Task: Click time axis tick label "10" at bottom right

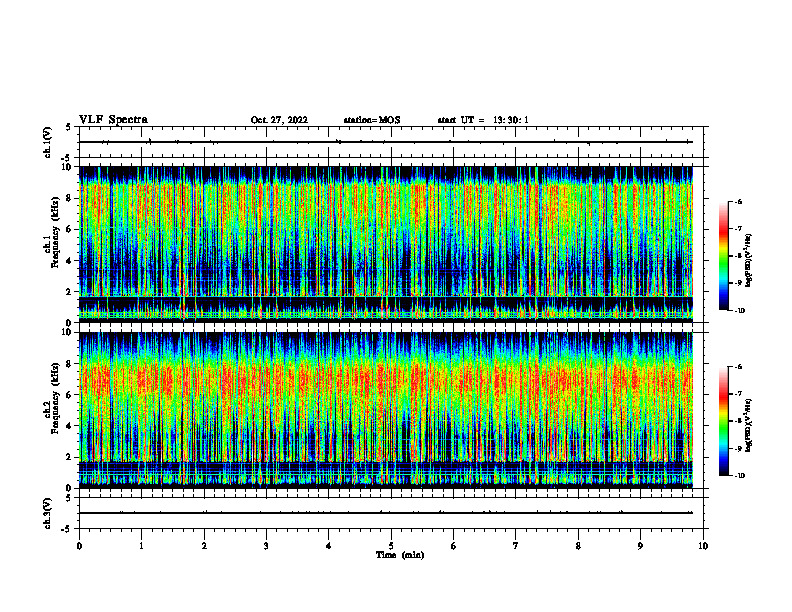Action: 703,546
